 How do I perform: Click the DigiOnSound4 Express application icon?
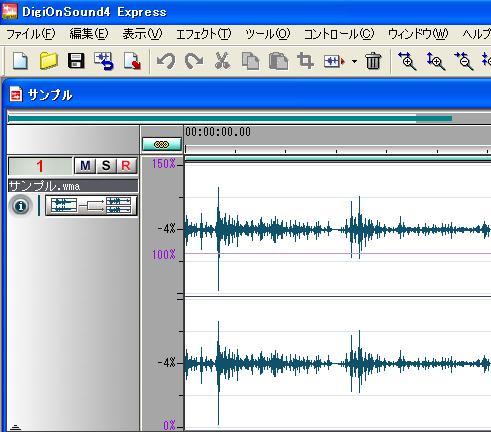[x=10, y=11]
